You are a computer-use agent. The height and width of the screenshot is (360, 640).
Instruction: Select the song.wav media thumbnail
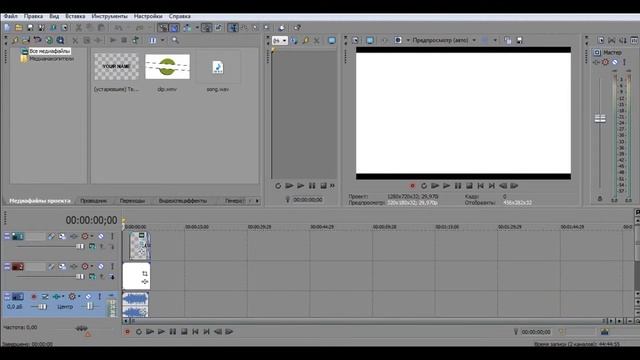tap(218, 67)
